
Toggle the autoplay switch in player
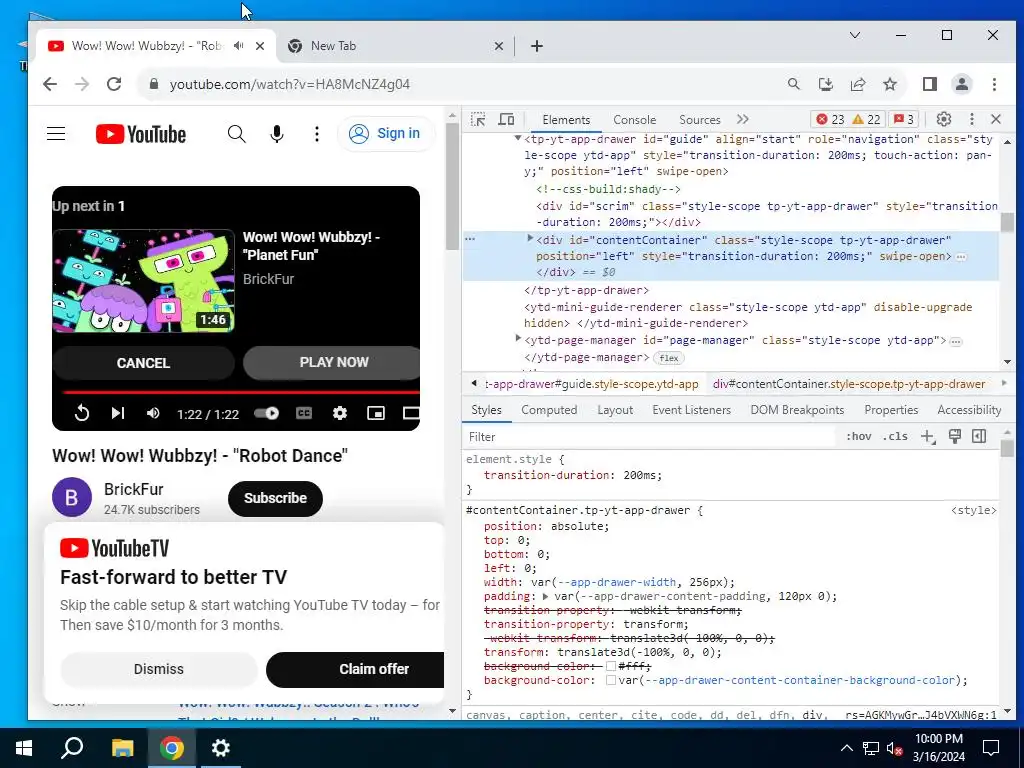pos(266,413)
